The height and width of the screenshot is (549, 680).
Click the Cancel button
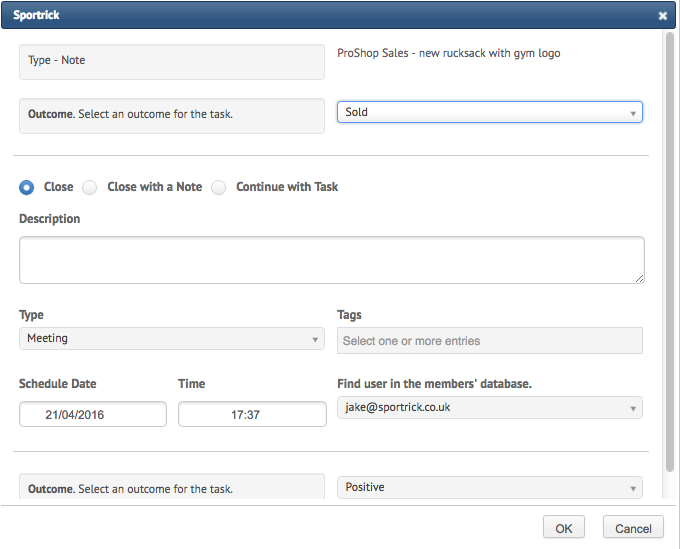633,528
